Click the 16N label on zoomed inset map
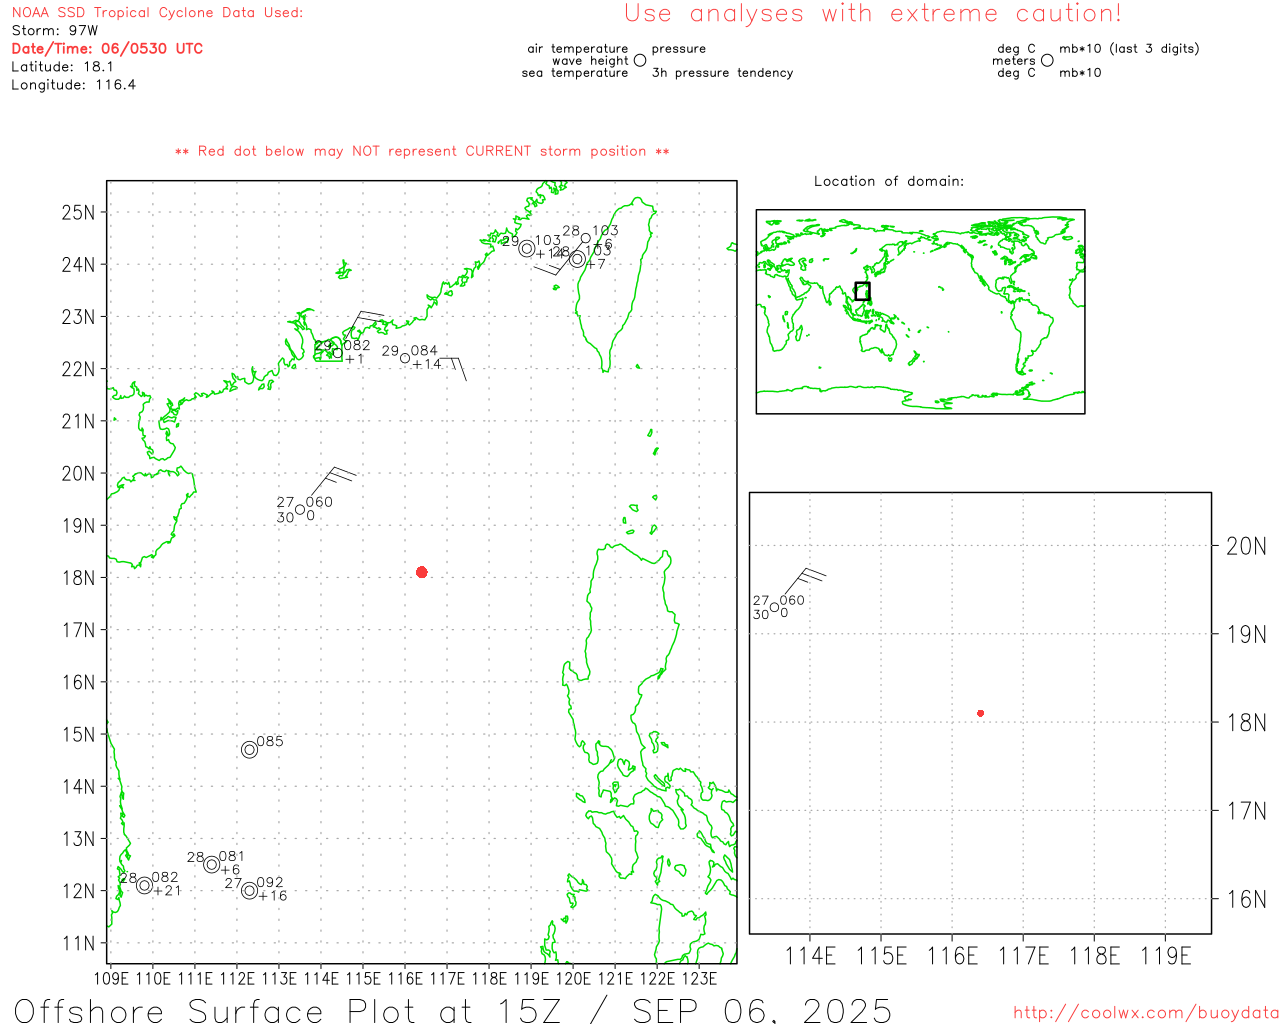 click(x=1246, y=899)
